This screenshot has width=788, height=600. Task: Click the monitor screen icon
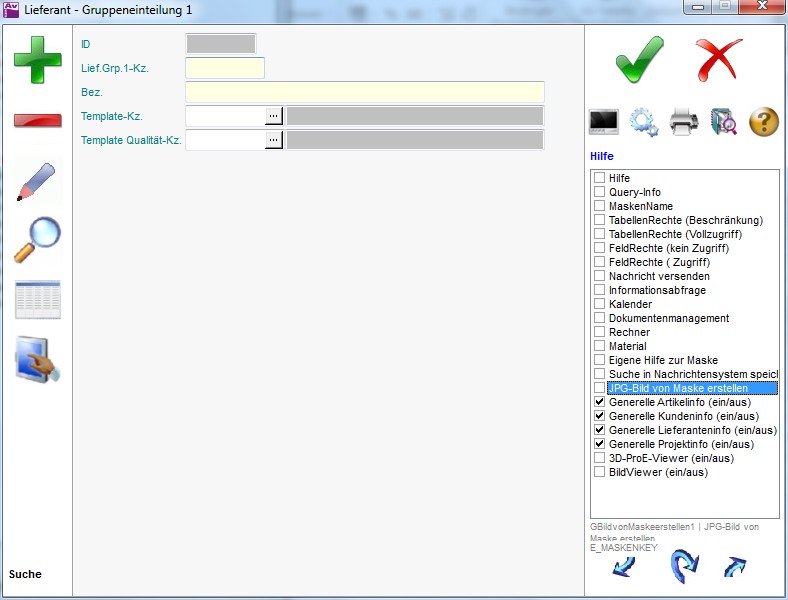[x=604, y=122]
